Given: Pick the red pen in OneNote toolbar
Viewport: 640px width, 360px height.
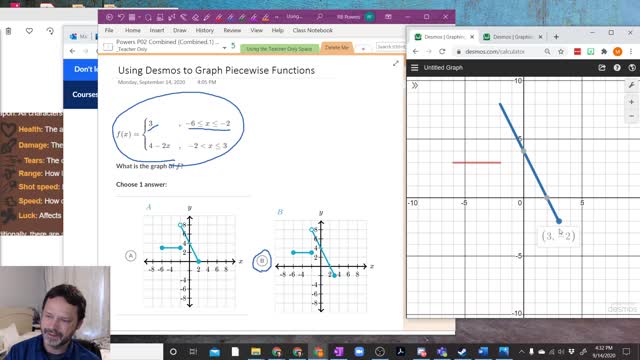Looking at the screenshot, I should 219,17.
